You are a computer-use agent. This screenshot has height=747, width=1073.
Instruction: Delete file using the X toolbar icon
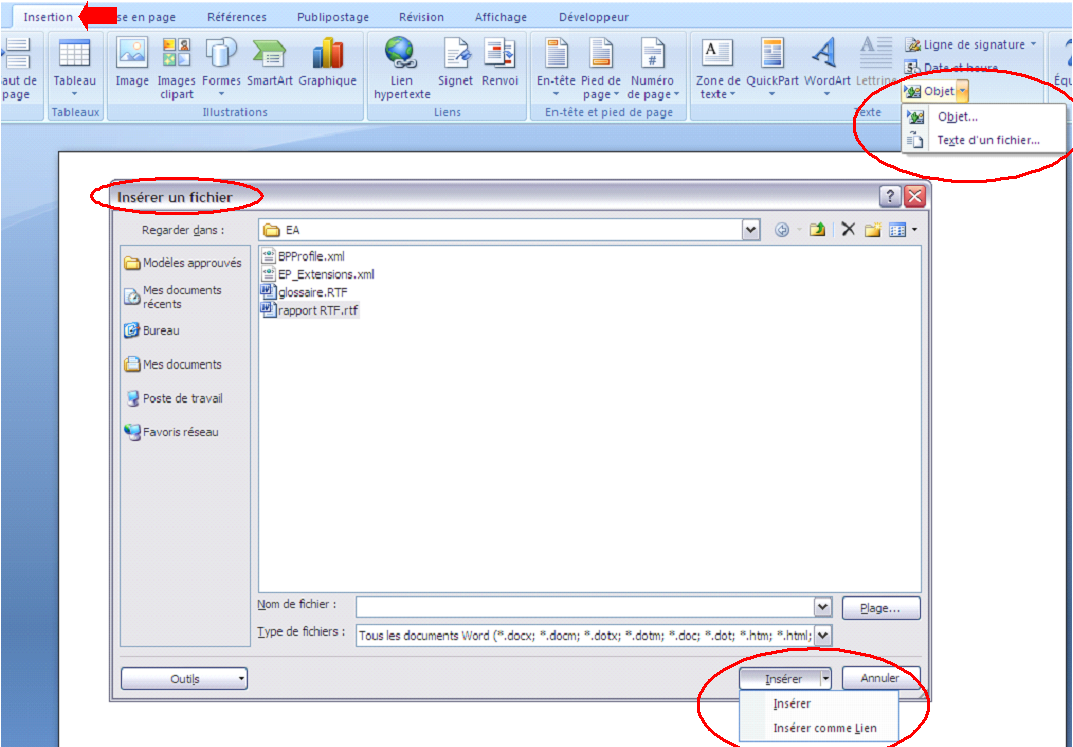click(848, 230)
